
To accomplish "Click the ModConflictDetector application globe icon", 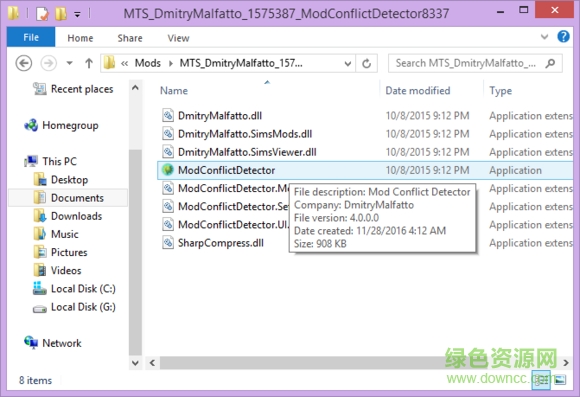I will [x=168, y=170].
